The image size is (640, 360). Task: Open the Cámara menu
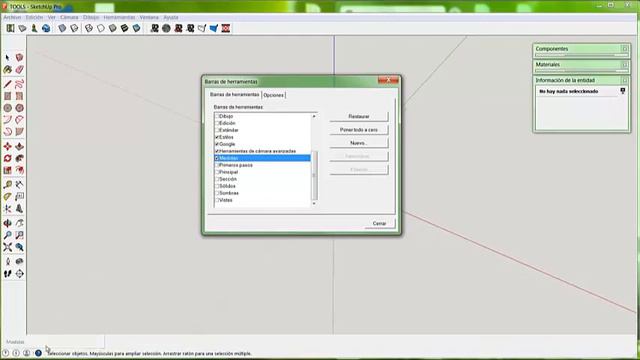point(69,18)
